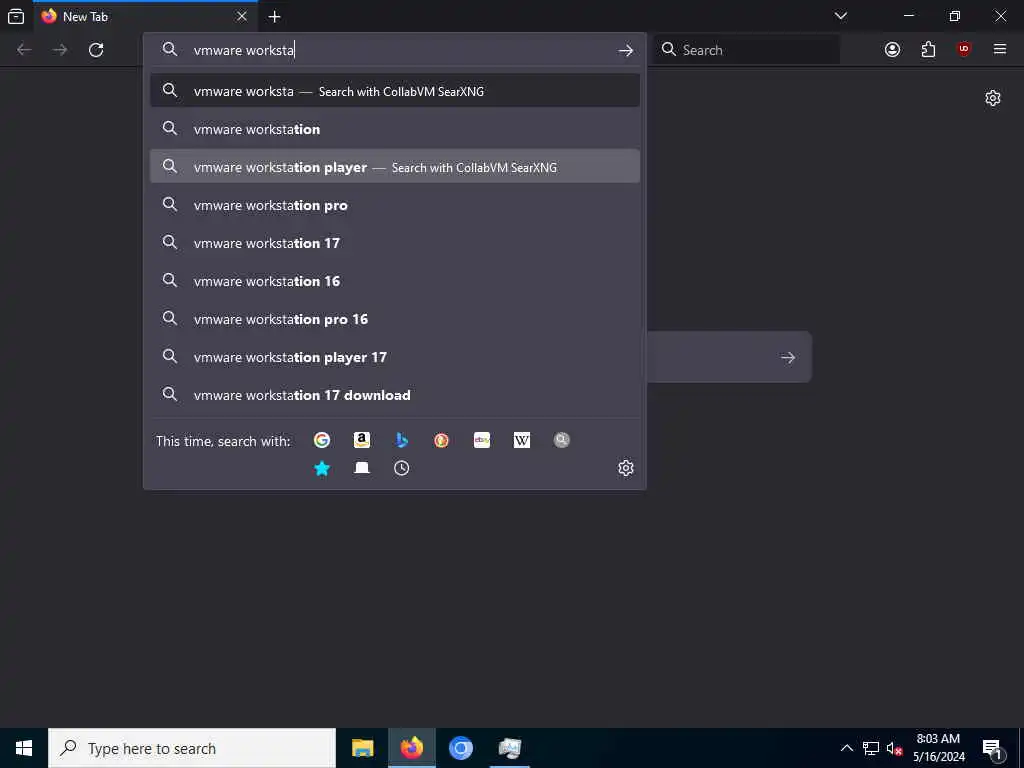
Task: Search history using the clock icon
Action: pyautogui.click(x=402, y=468)
